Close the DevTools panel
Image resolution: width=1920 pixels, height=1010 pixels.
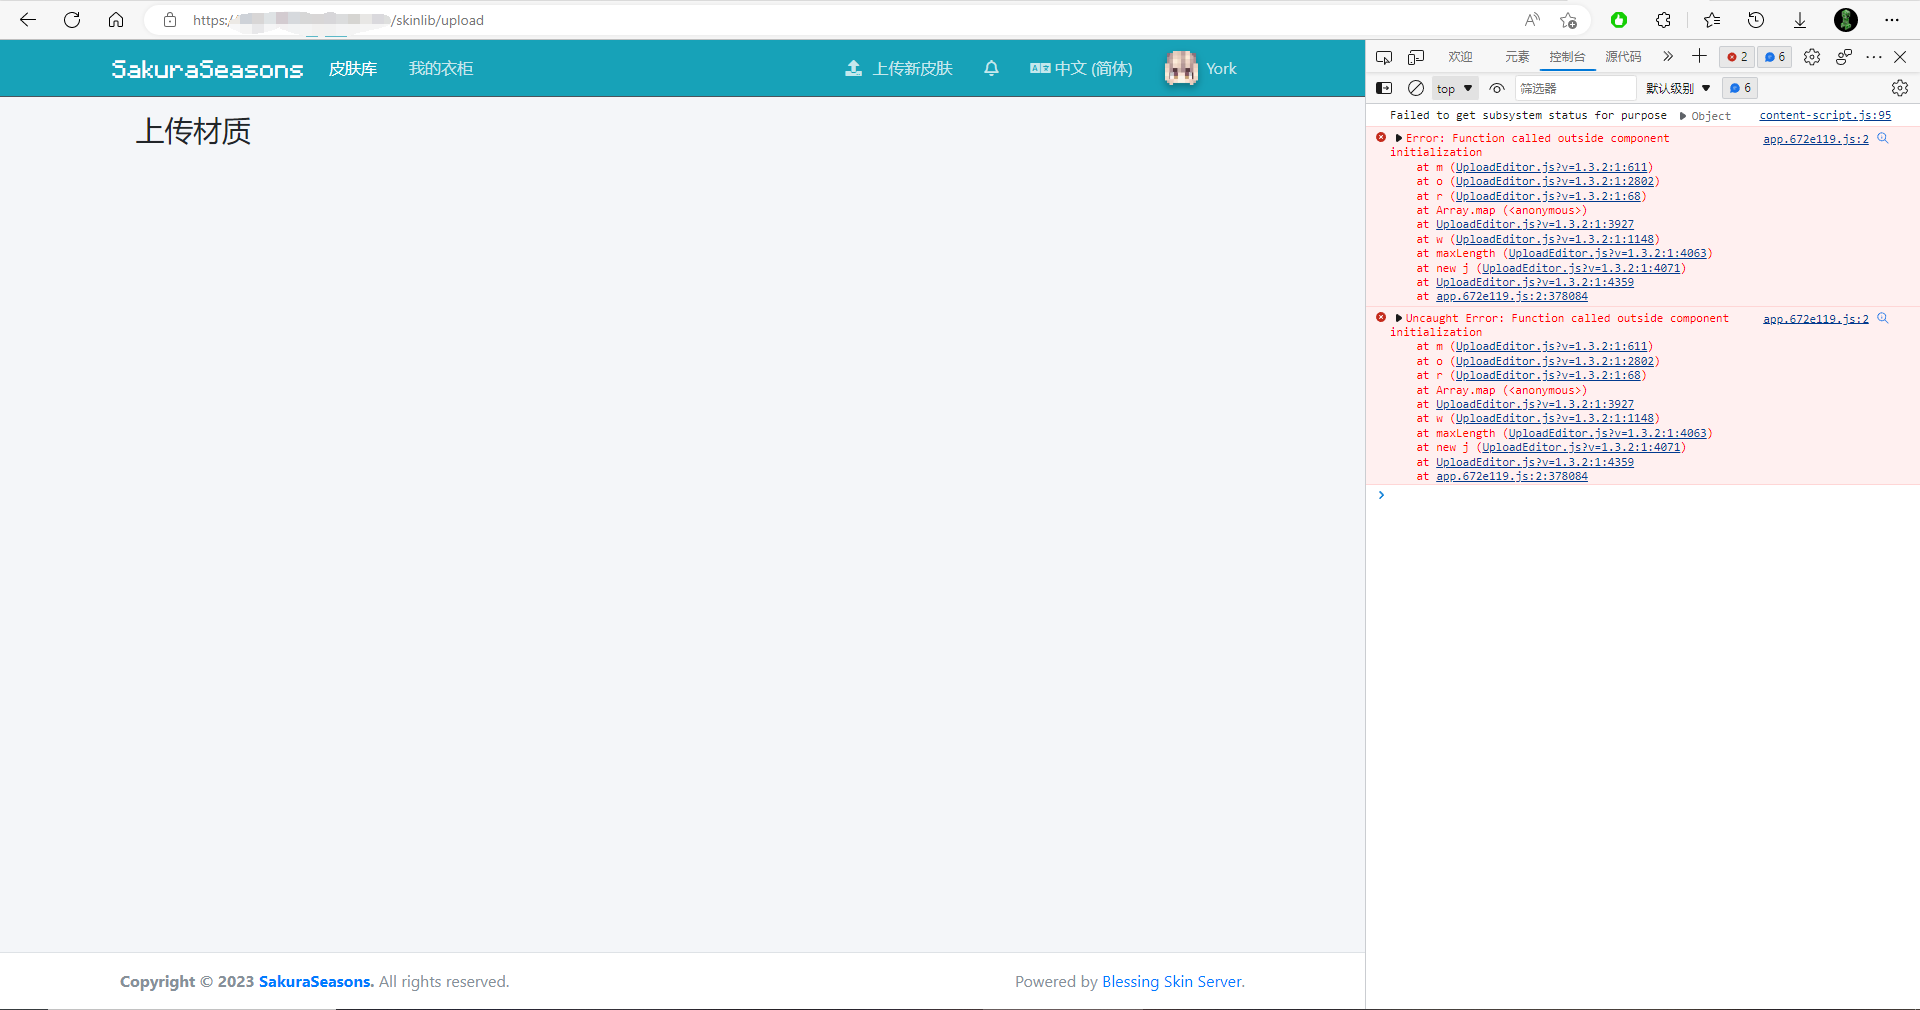click(1900, 57)
